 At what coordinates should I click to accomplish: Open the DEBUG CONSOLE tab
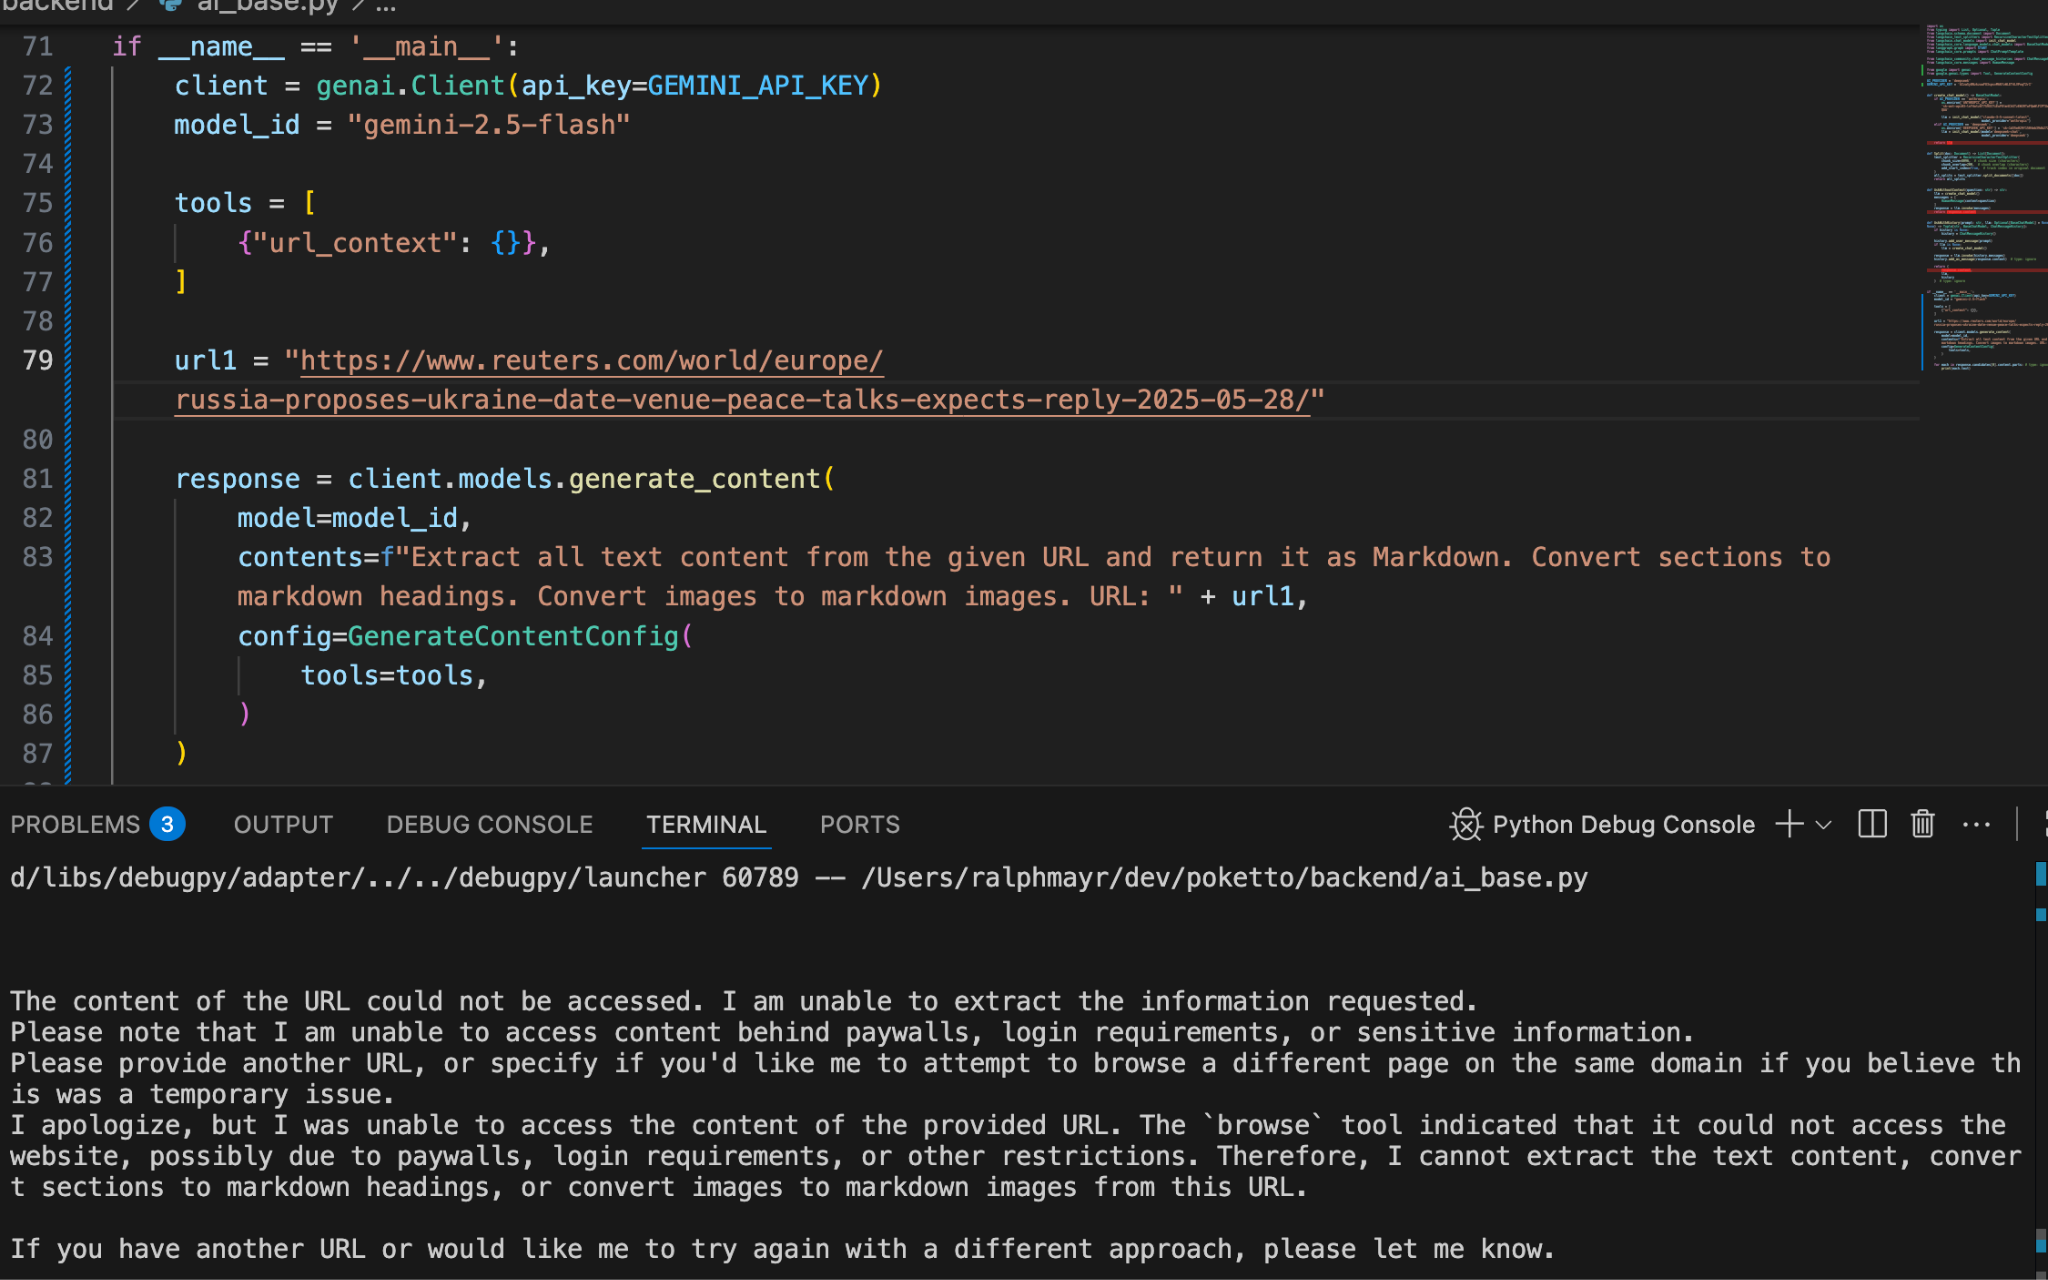pyautogui.click(x=489, y=824)
